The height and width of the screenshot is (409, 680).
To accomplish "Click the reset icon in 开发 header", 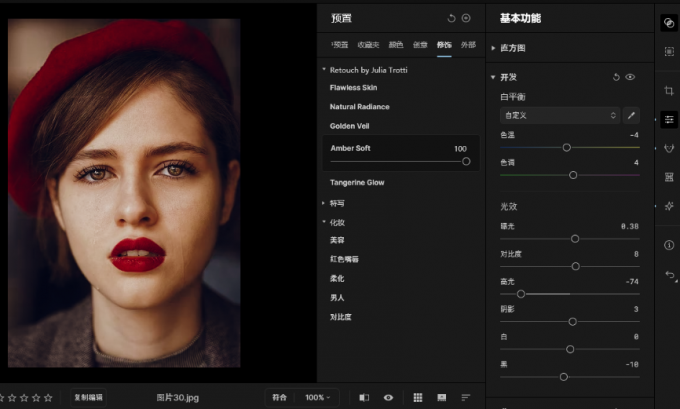I will 616,77.
